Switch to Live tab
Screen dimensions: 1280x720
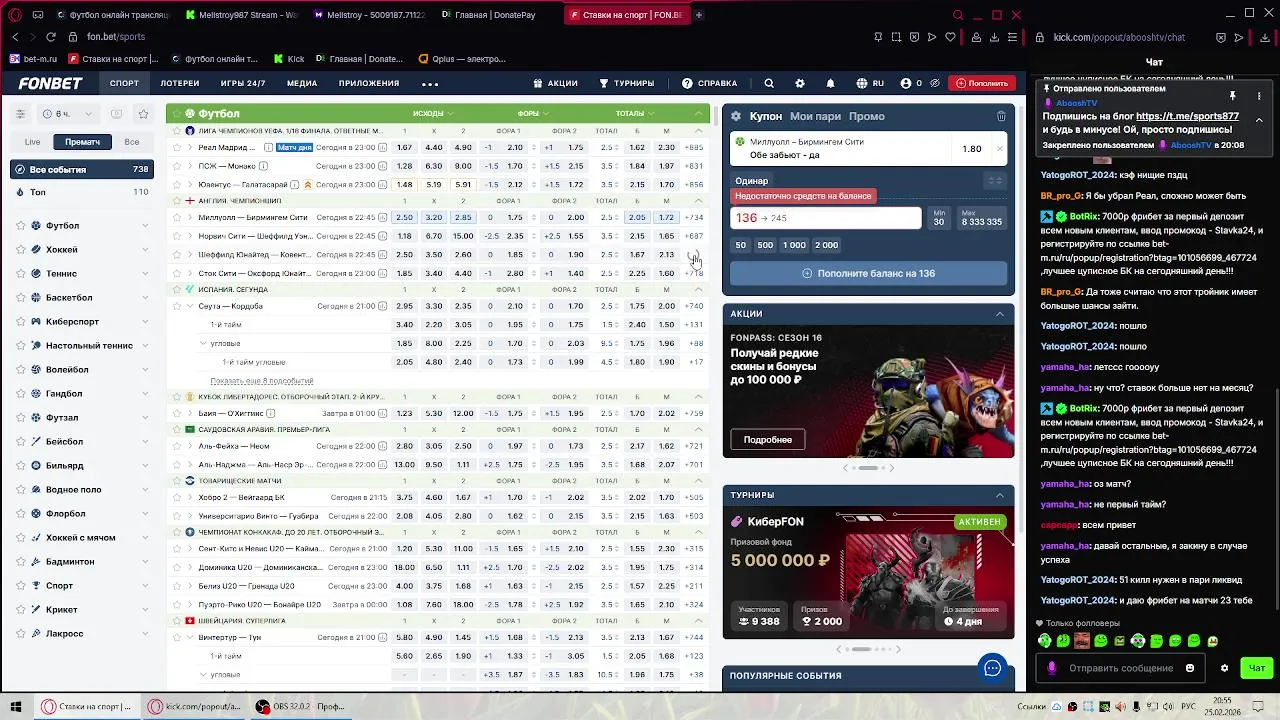click(33, 142)
